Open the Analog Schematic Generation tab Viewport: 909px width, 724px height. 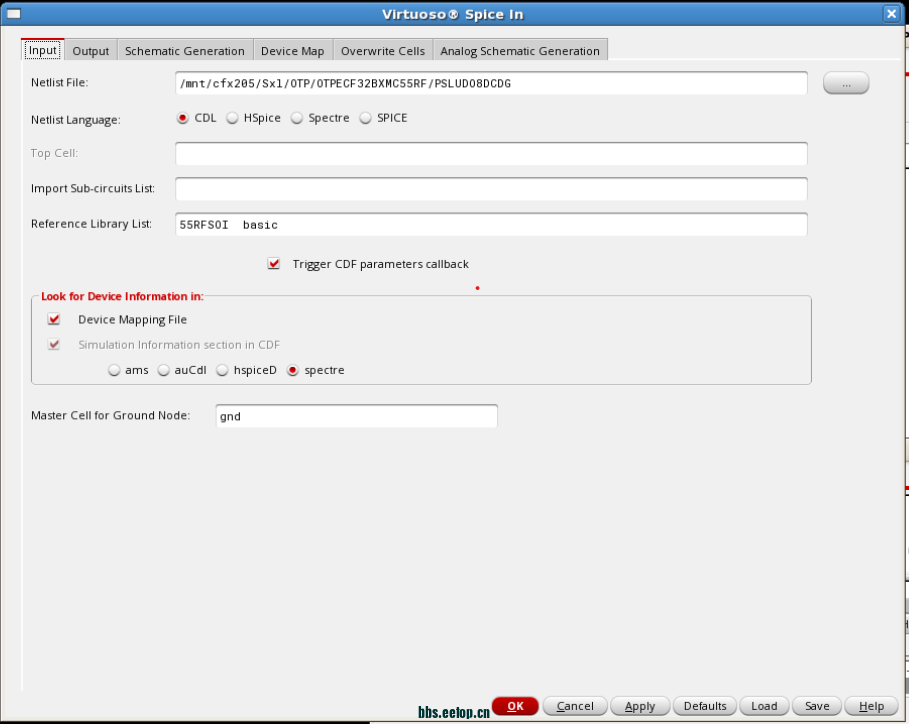(520, 51)
